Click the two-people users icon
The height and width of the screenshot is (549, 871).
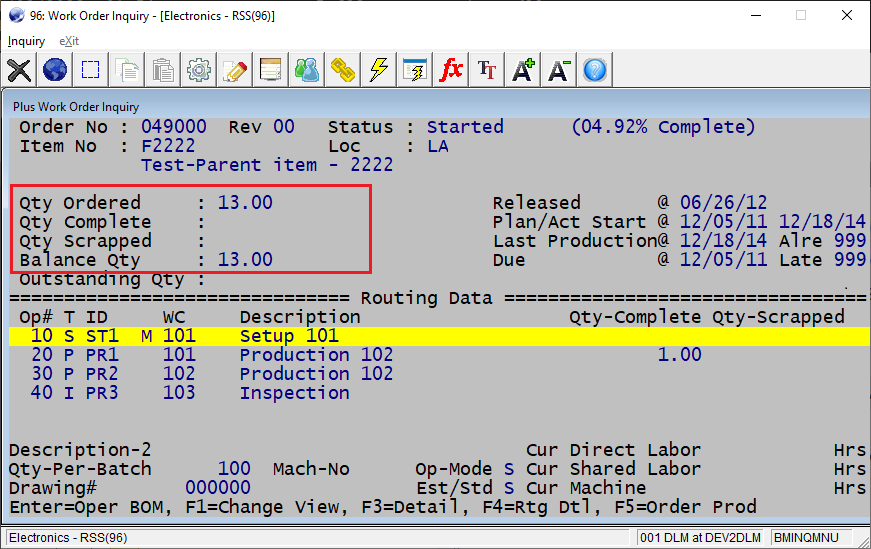point(307,70)
